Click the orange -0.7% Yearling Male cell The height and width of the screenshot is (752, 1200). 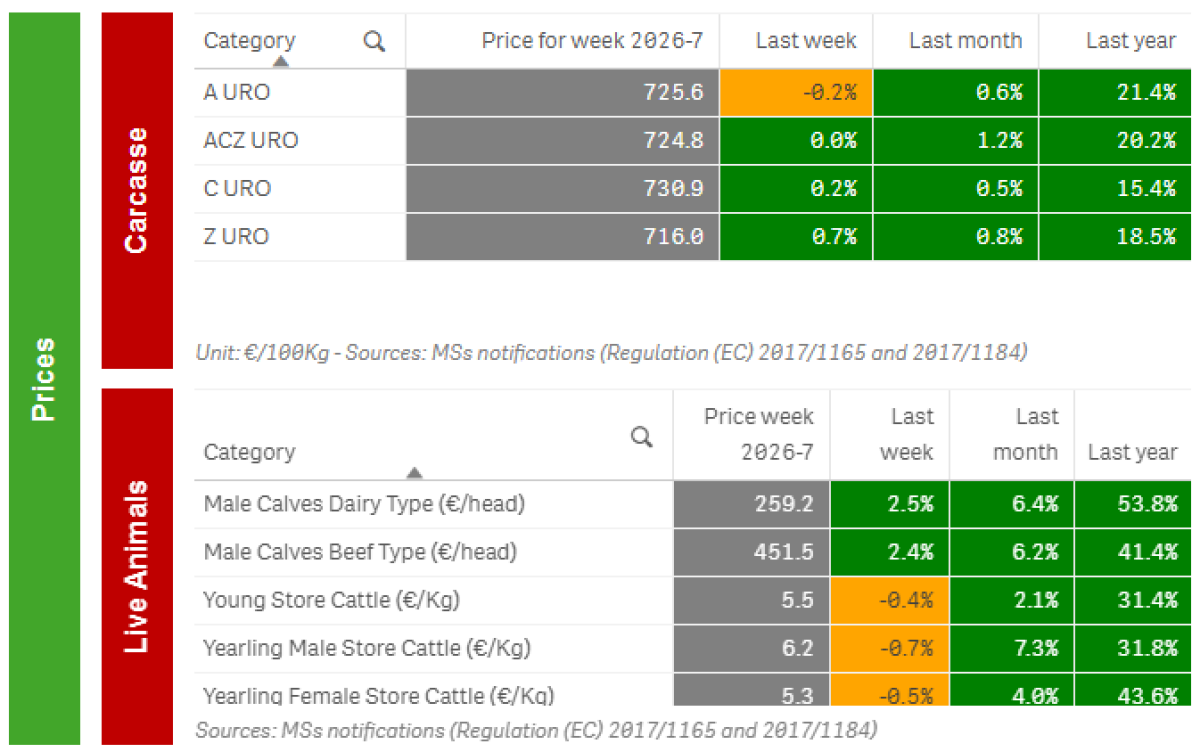(889, 648)
